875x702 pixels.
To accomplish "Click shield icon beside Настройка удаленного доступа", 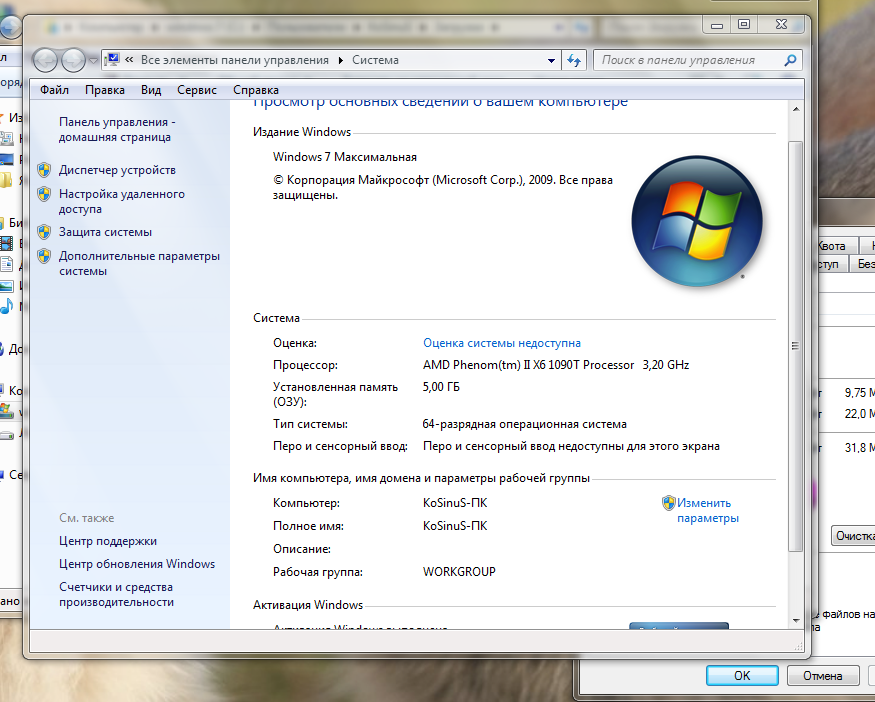I will click(44, 194).
